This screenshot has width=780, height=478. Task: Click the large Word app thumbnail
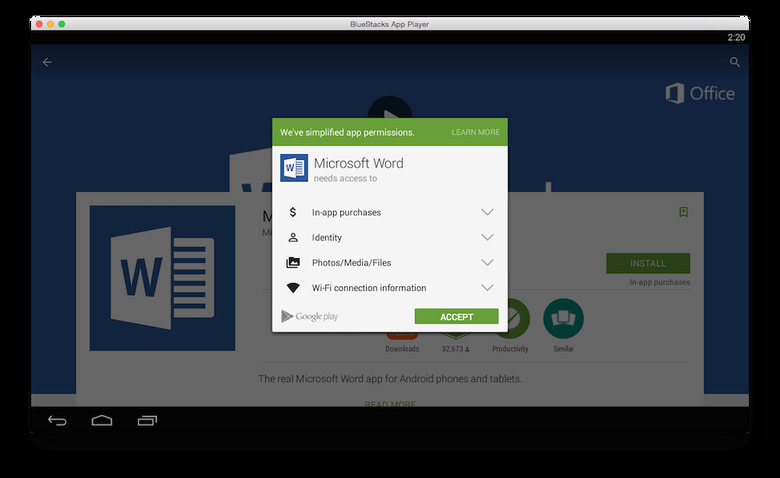[162, 278]
